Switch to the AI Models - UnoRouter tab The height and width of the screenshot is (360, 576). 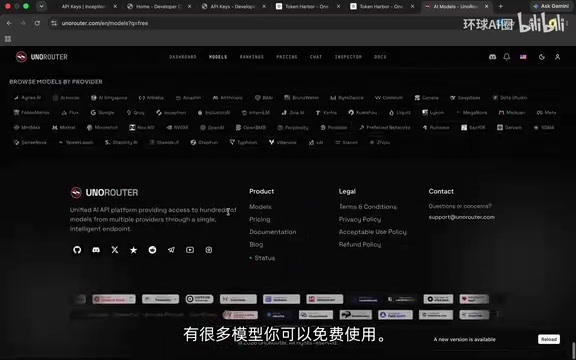pos(456,6)
